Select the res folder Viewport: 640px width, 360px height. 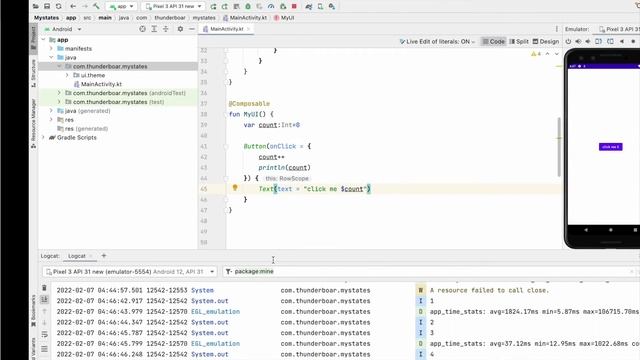click(65, 120)
